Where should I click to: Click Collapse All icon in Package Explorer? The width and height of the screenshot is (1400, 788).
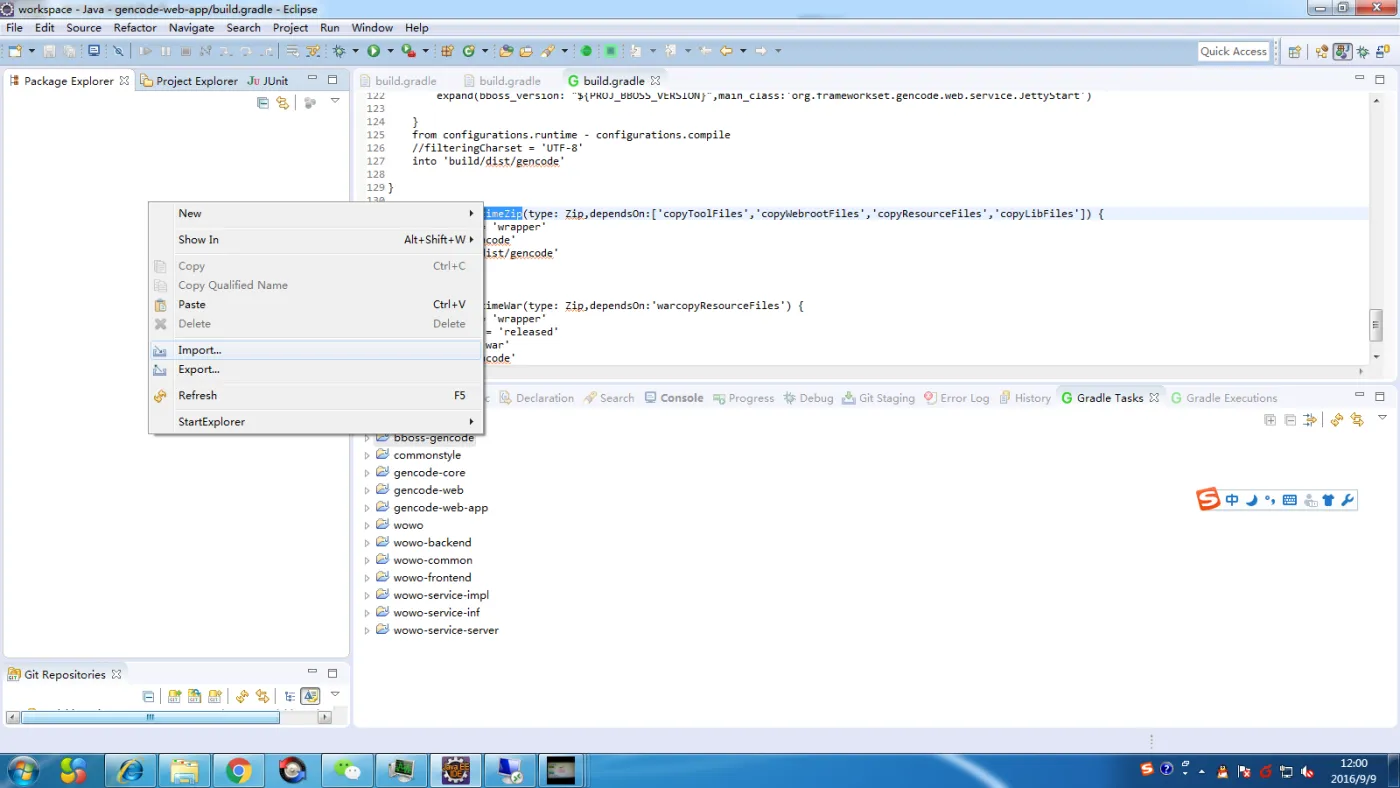[263, 102]
